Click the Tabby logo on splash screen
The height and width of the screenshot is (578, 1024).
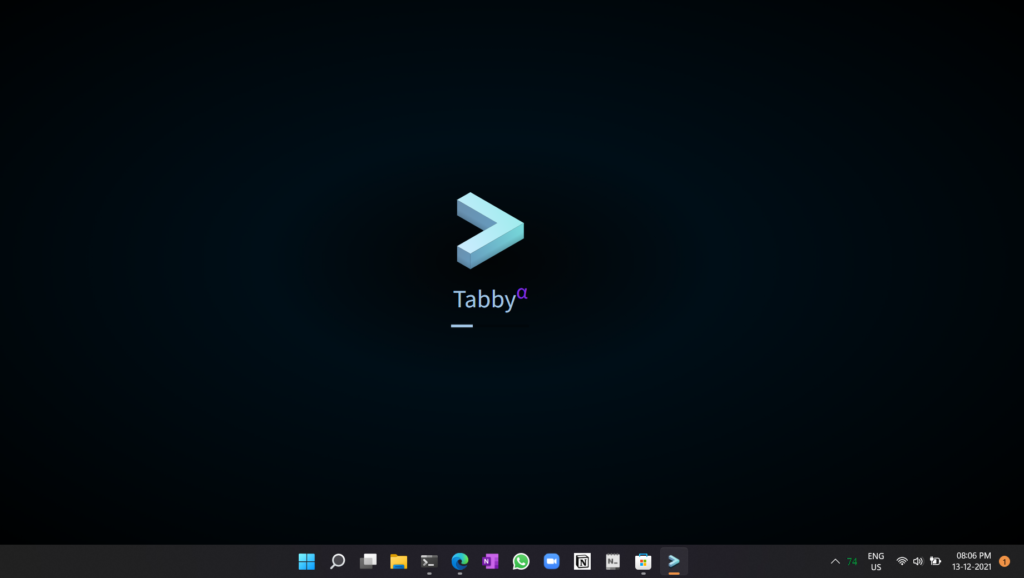click(490, 230)
